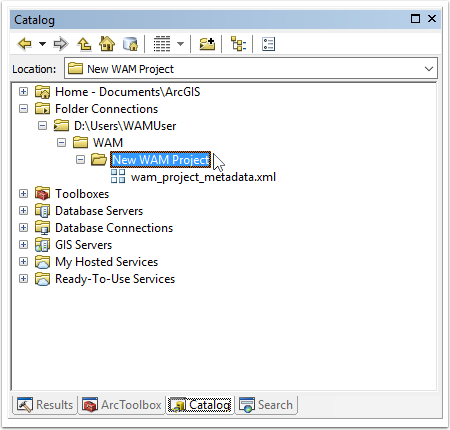This screenshot has width=450, height=430.
Task: Select Ready-To-Use Services item
Action: click(115, 279)
